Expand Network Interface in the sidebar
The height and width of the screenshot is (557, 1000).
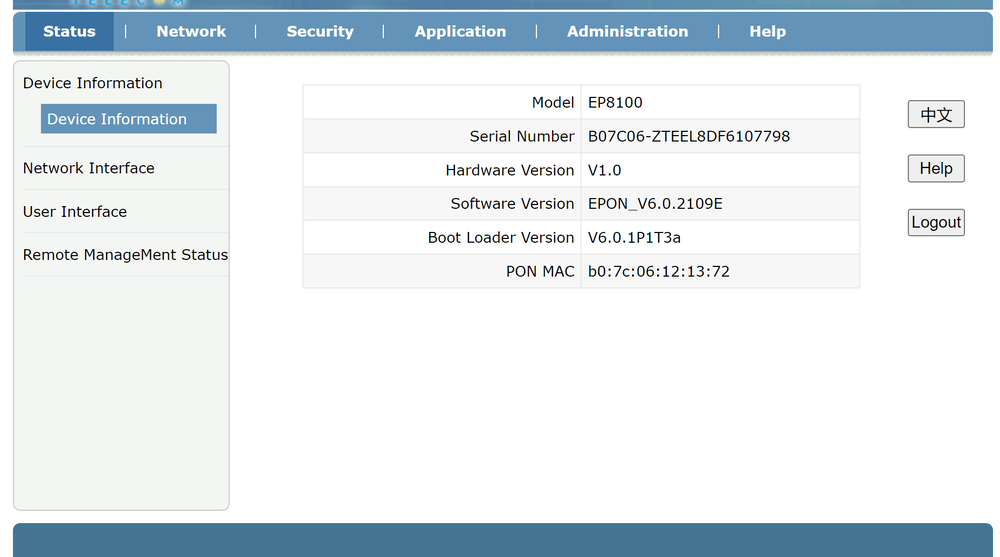89,168
